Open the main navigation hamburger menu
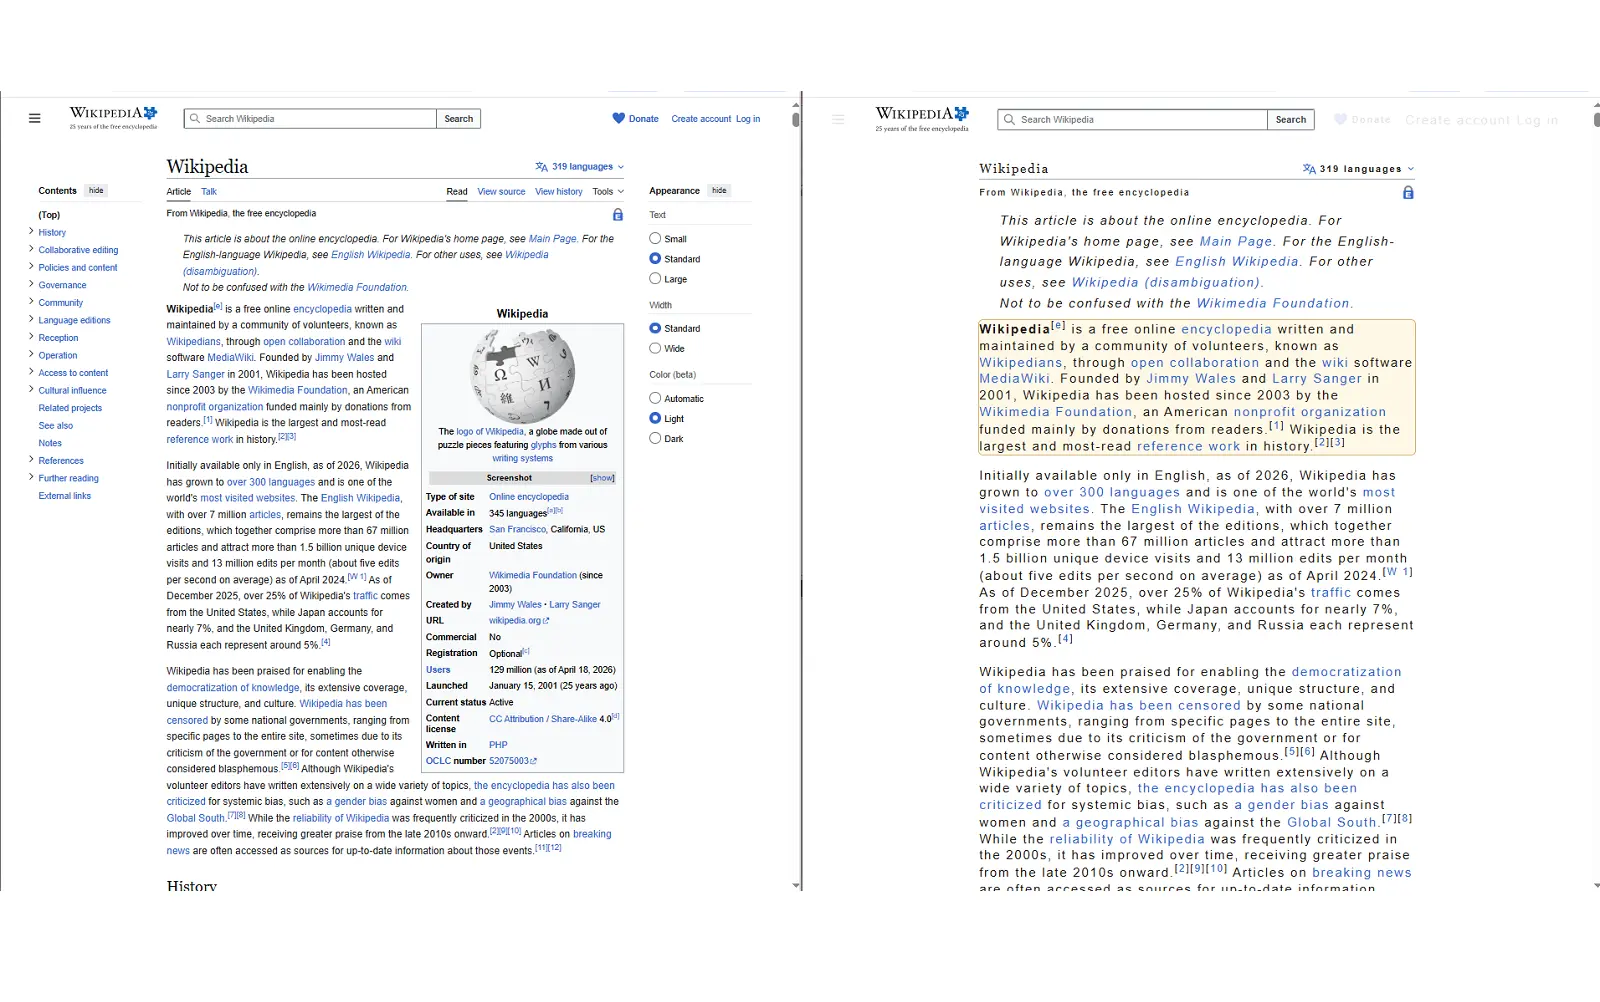 click(x=34, y=118)
